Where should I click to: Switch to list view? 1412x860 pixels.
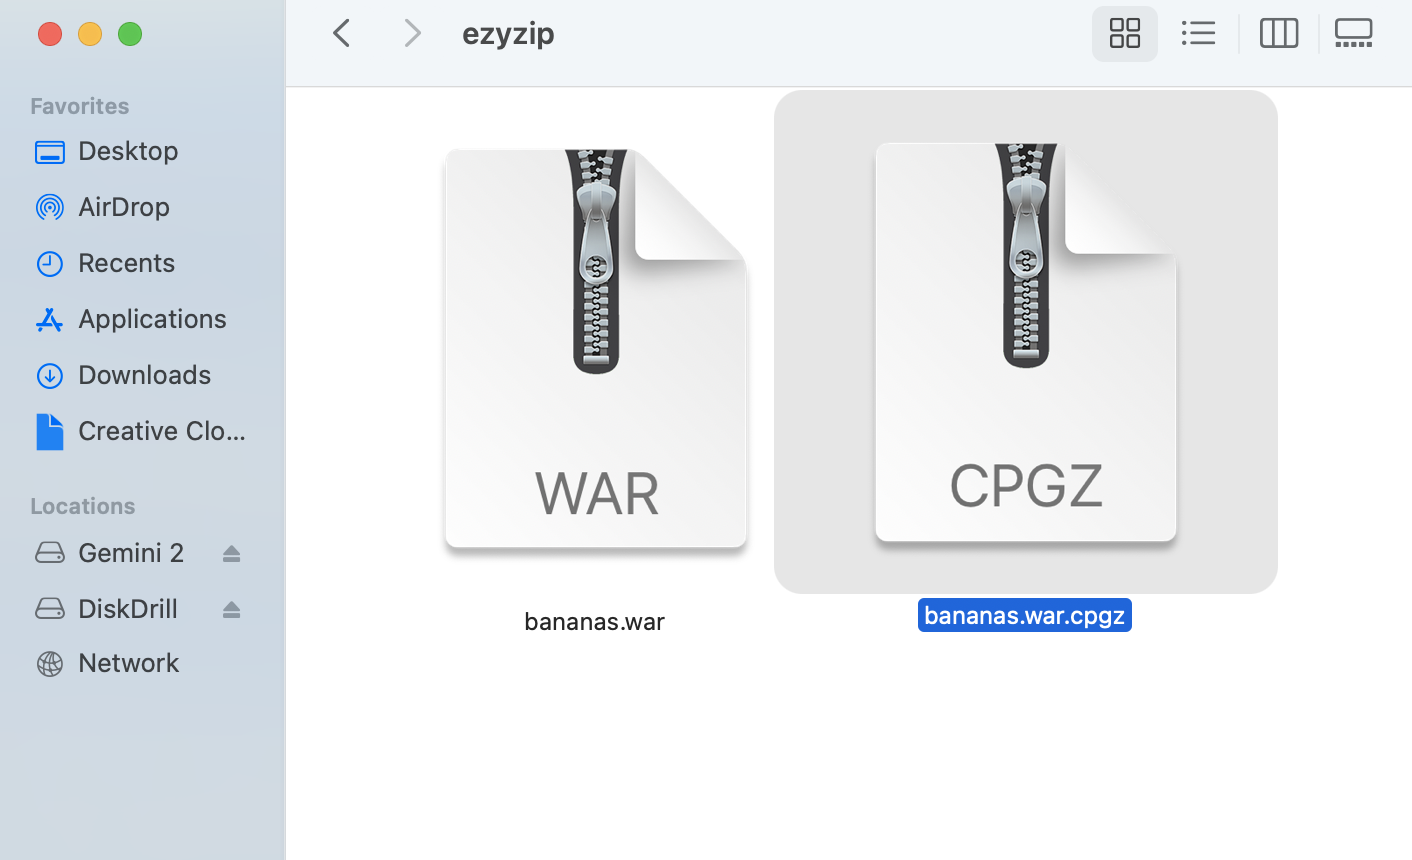tap(1198, 33)
